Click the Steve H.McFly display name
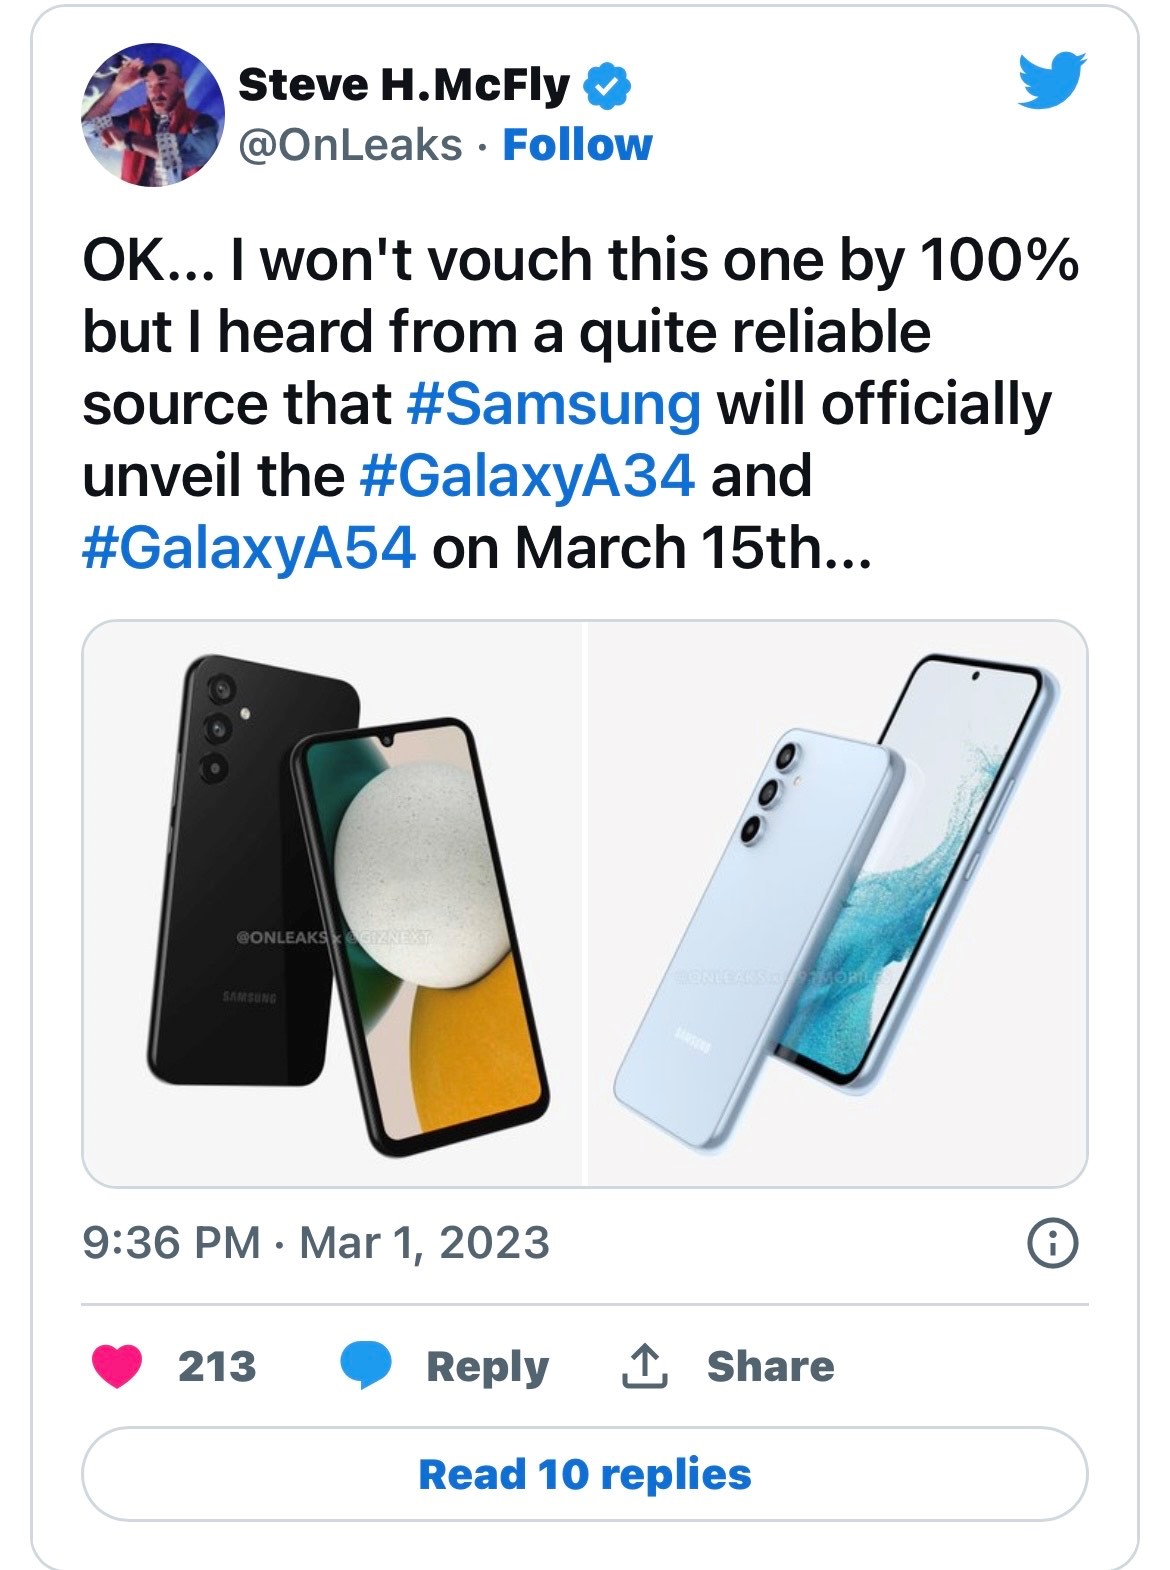 (x=404, y=86)
